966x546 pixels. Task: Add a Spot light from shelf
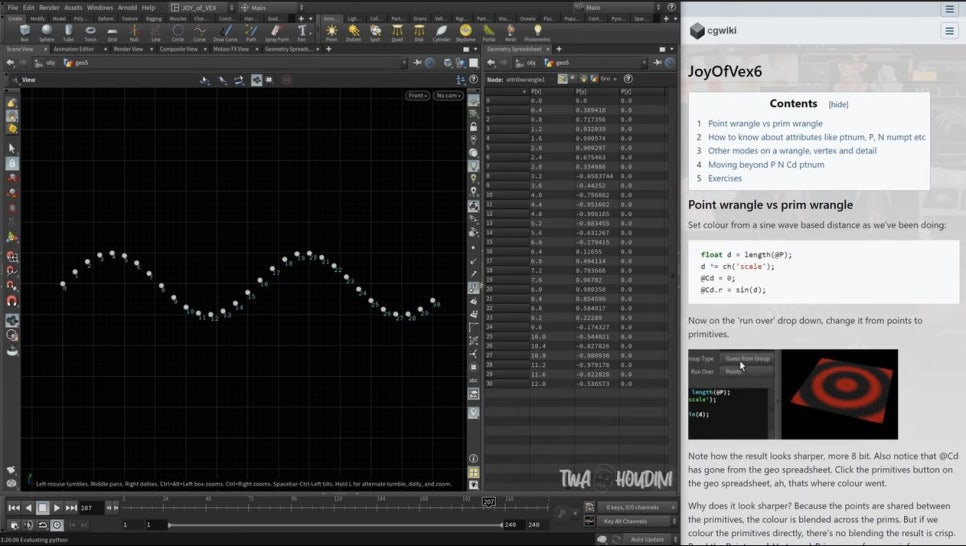(x=375, y=33)
